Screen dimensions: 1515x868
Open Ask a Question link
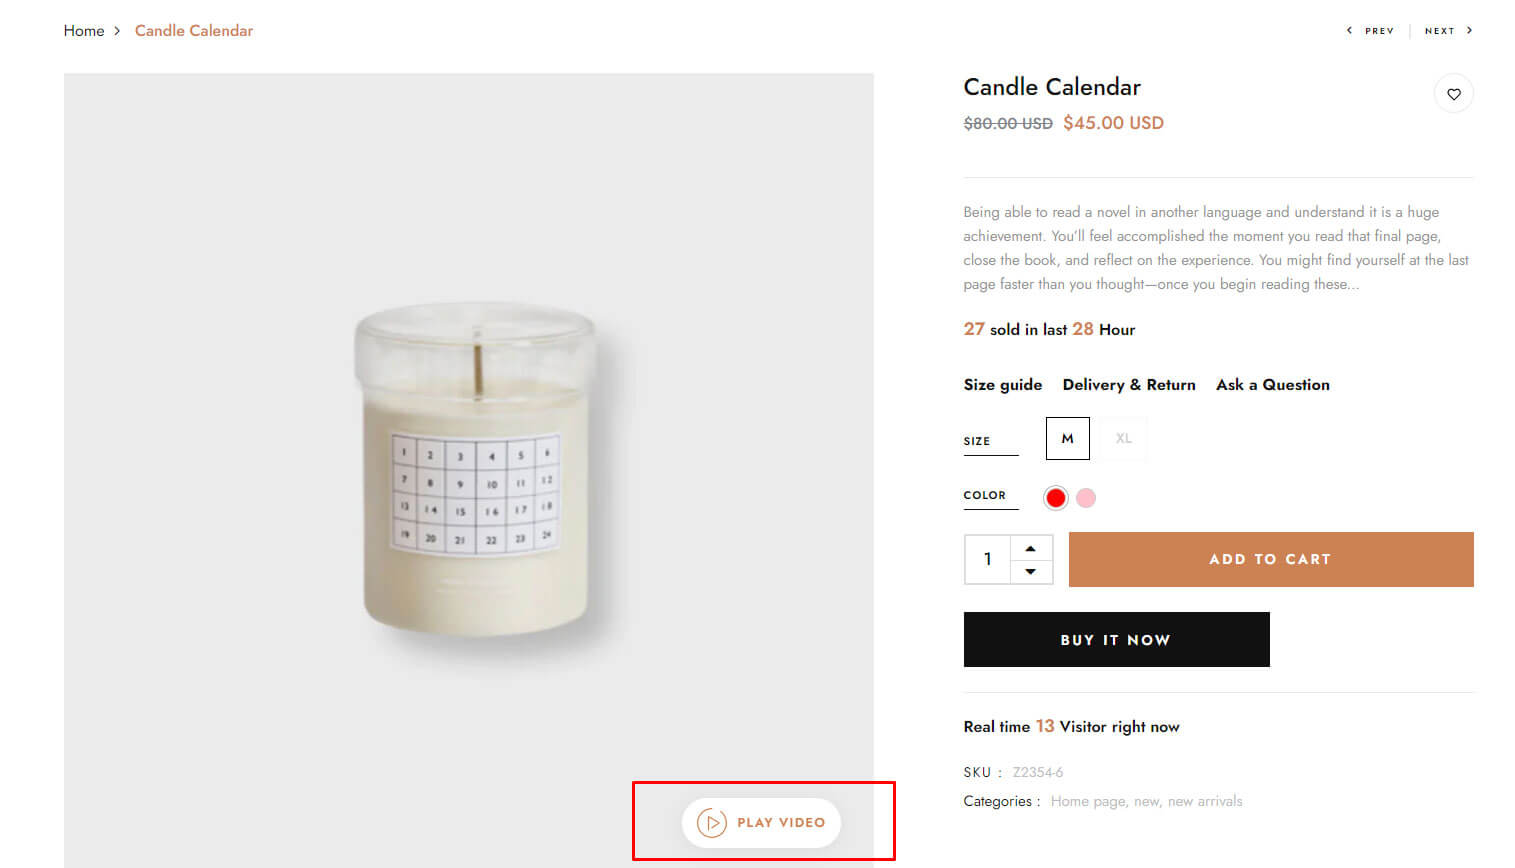point(1272,385)
